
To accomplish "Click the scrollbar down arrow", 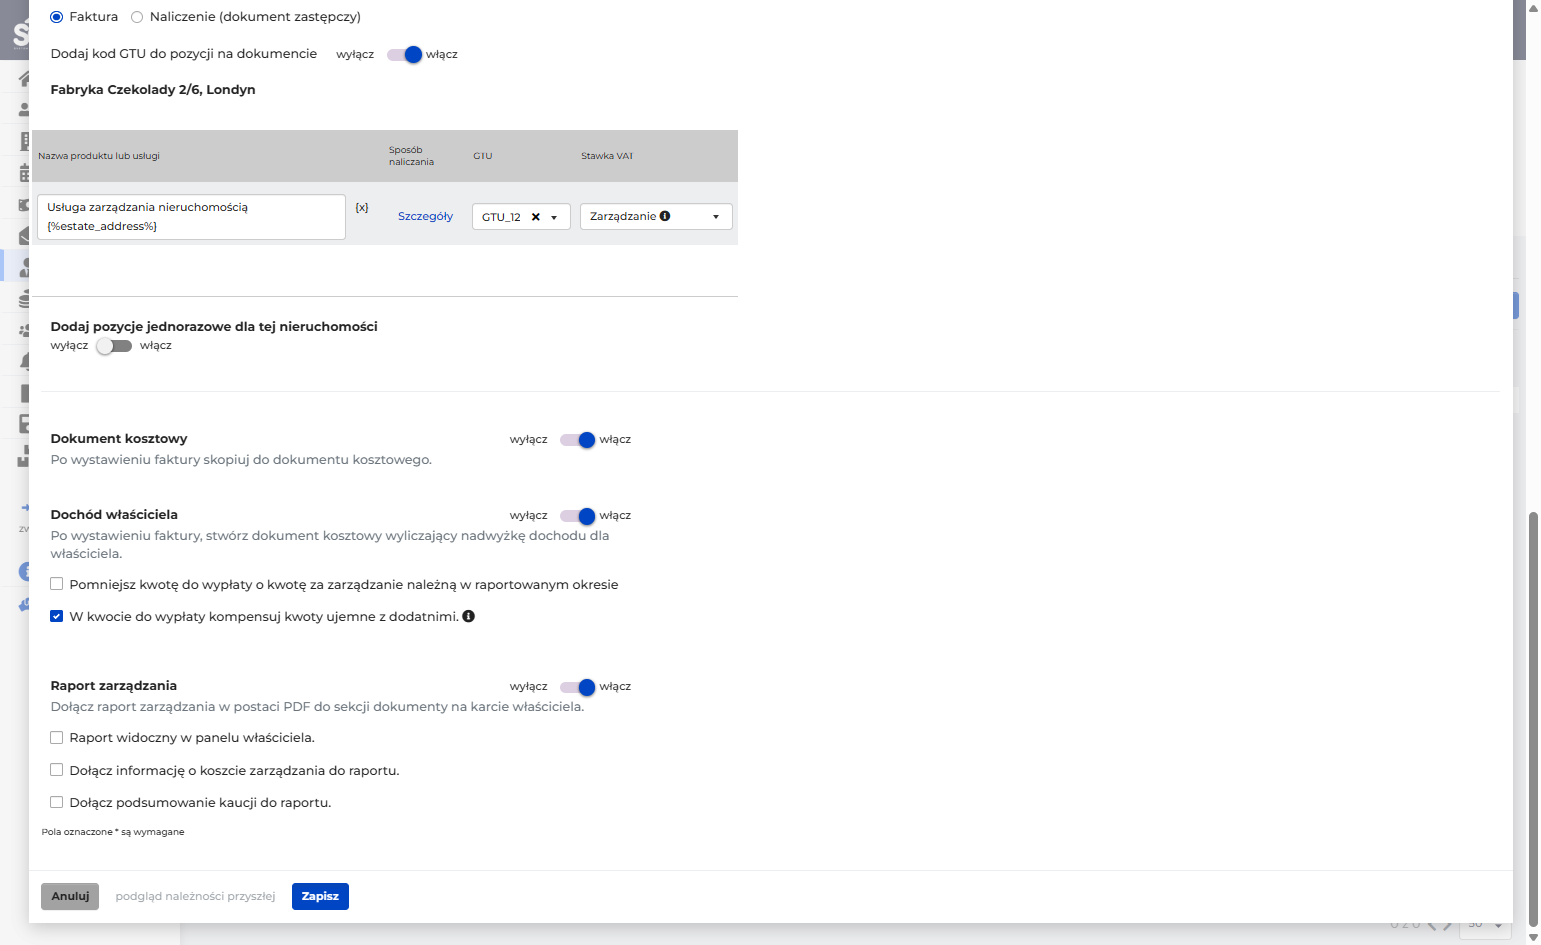I will point(1533,937).
